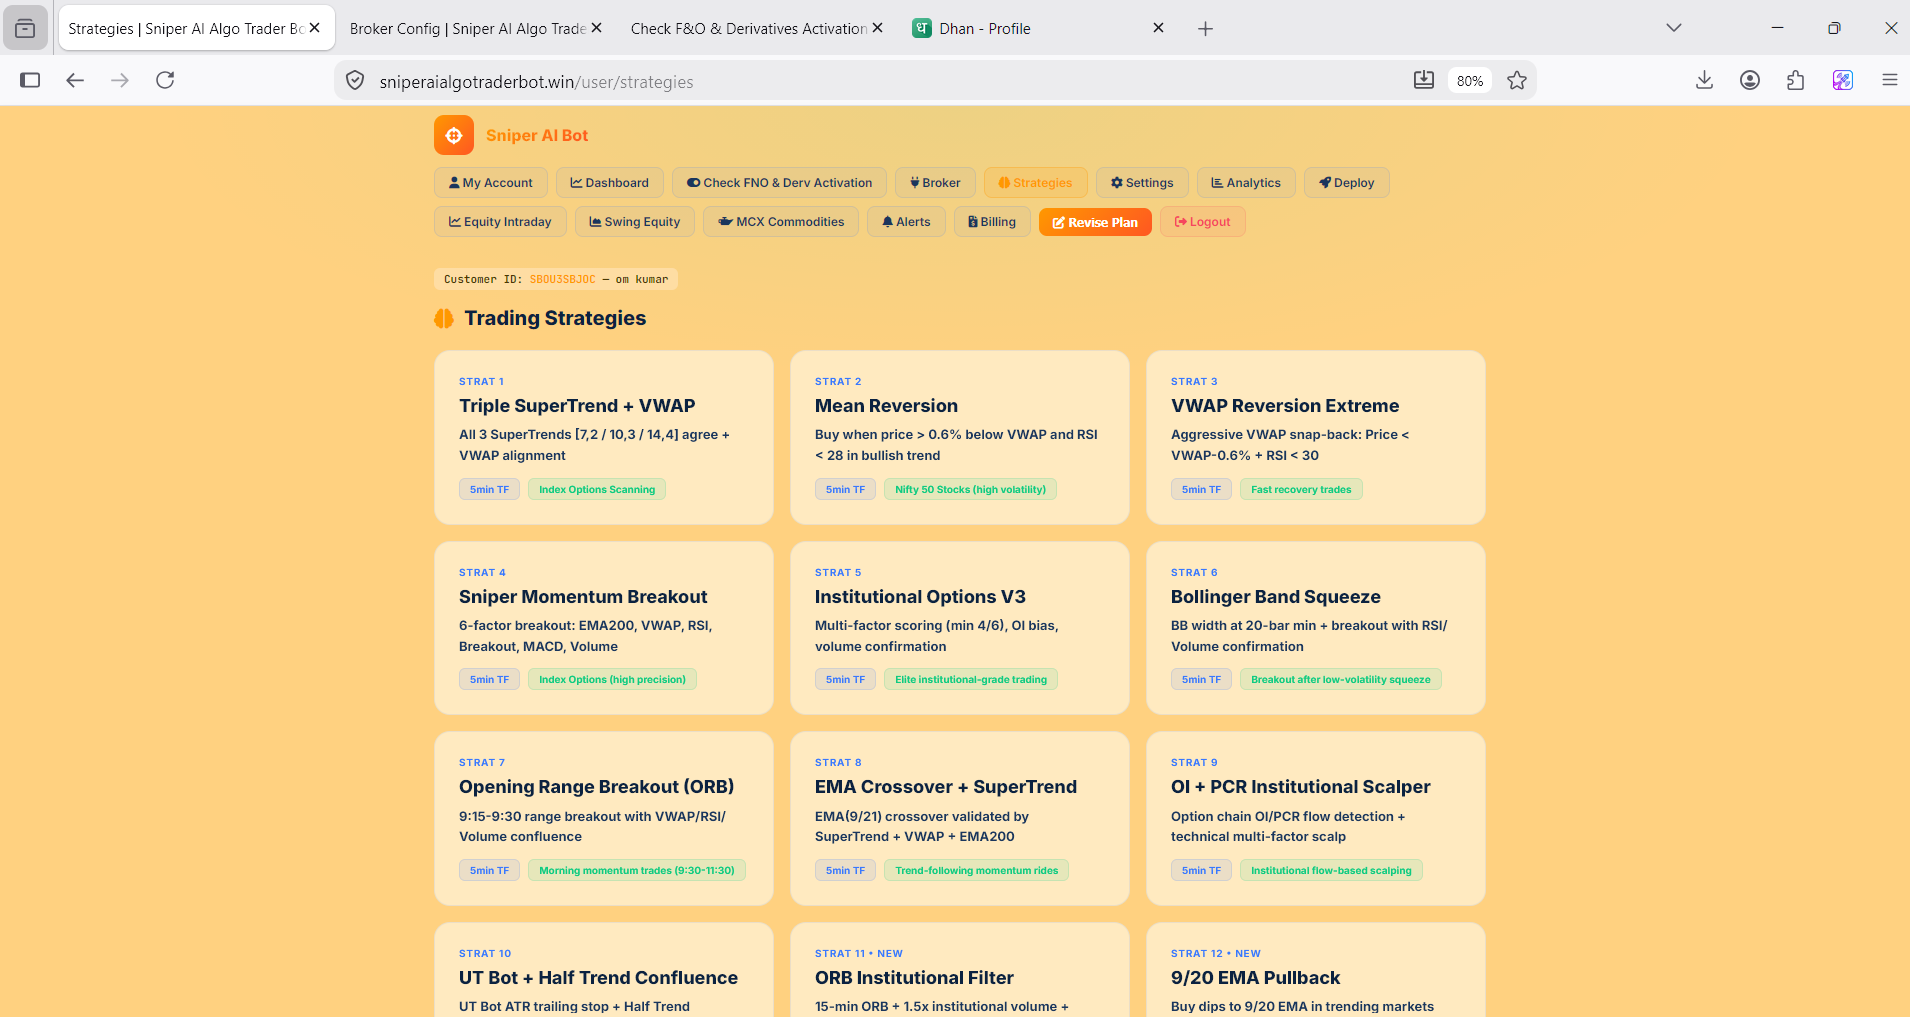Go back to the previous page

(x=75, y=80)
